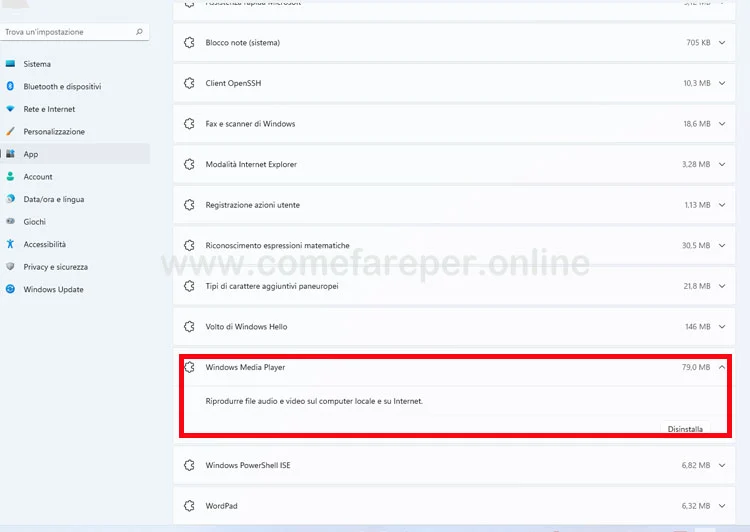Click the Windows Media Player title text
The width and height of the screenshot is (750, 532).
point(245,367)
